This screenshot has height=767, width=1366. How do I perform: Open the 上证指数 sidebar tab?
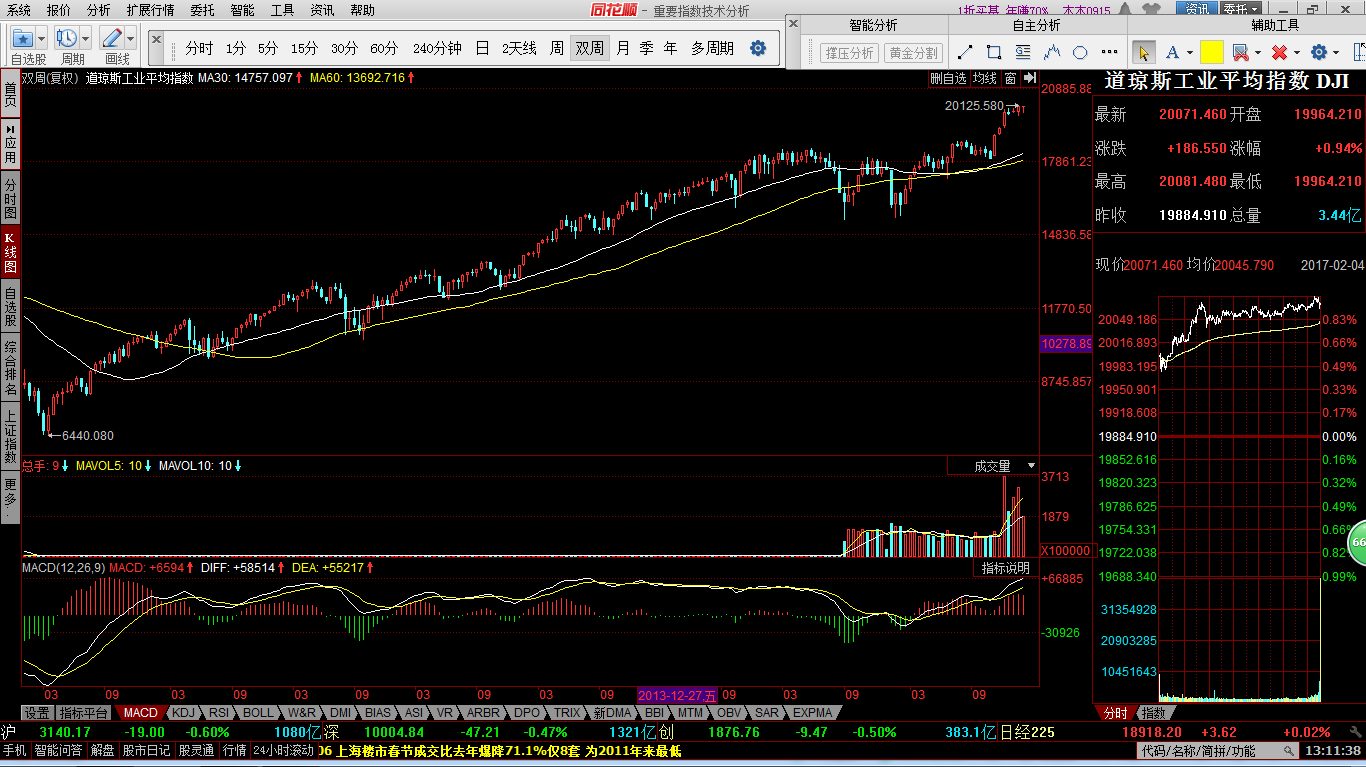coord(10,437)
